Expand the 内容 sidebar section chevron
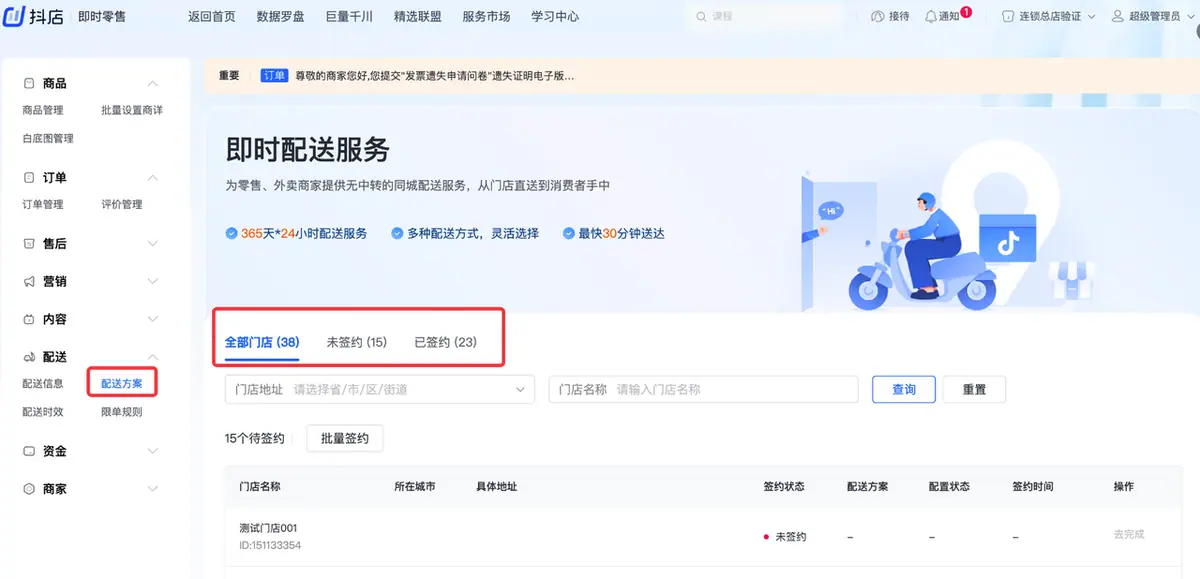This screenshot has width=1200, height=579. coord(153,320)
